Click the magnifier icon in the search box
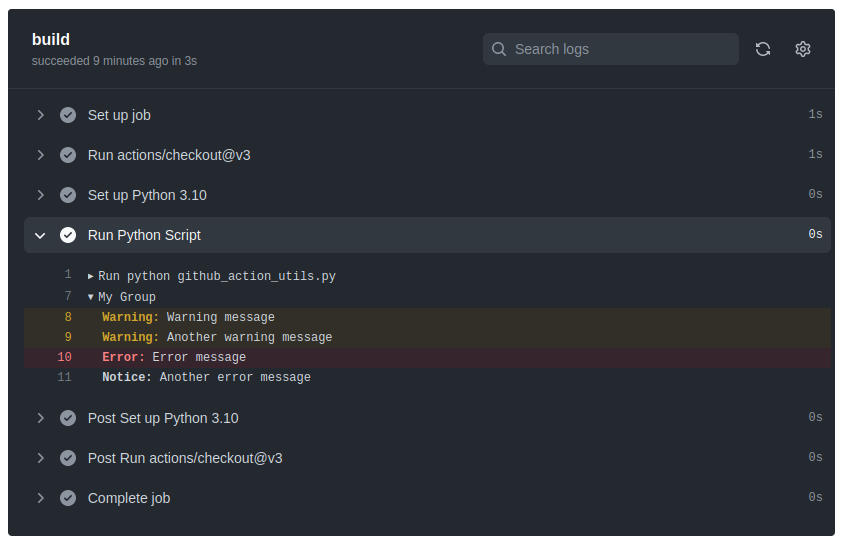The image size is (843, 545). coord(499,49)
